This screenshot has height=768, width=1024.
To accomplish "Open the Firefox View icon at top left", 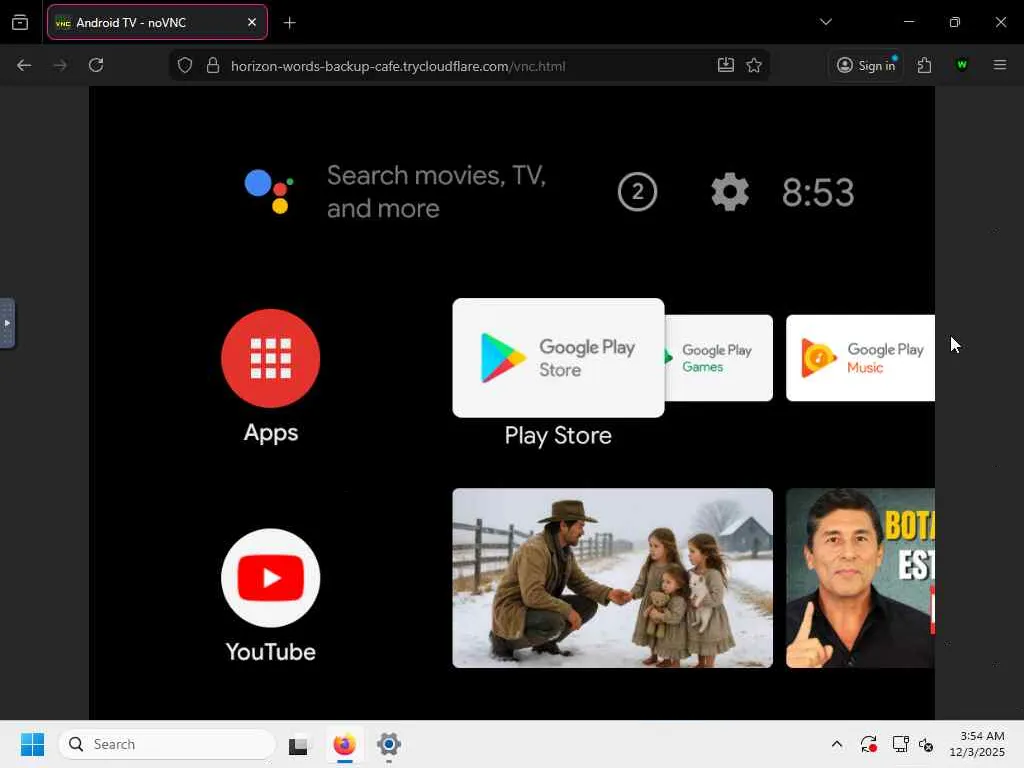I will point(20,22).
